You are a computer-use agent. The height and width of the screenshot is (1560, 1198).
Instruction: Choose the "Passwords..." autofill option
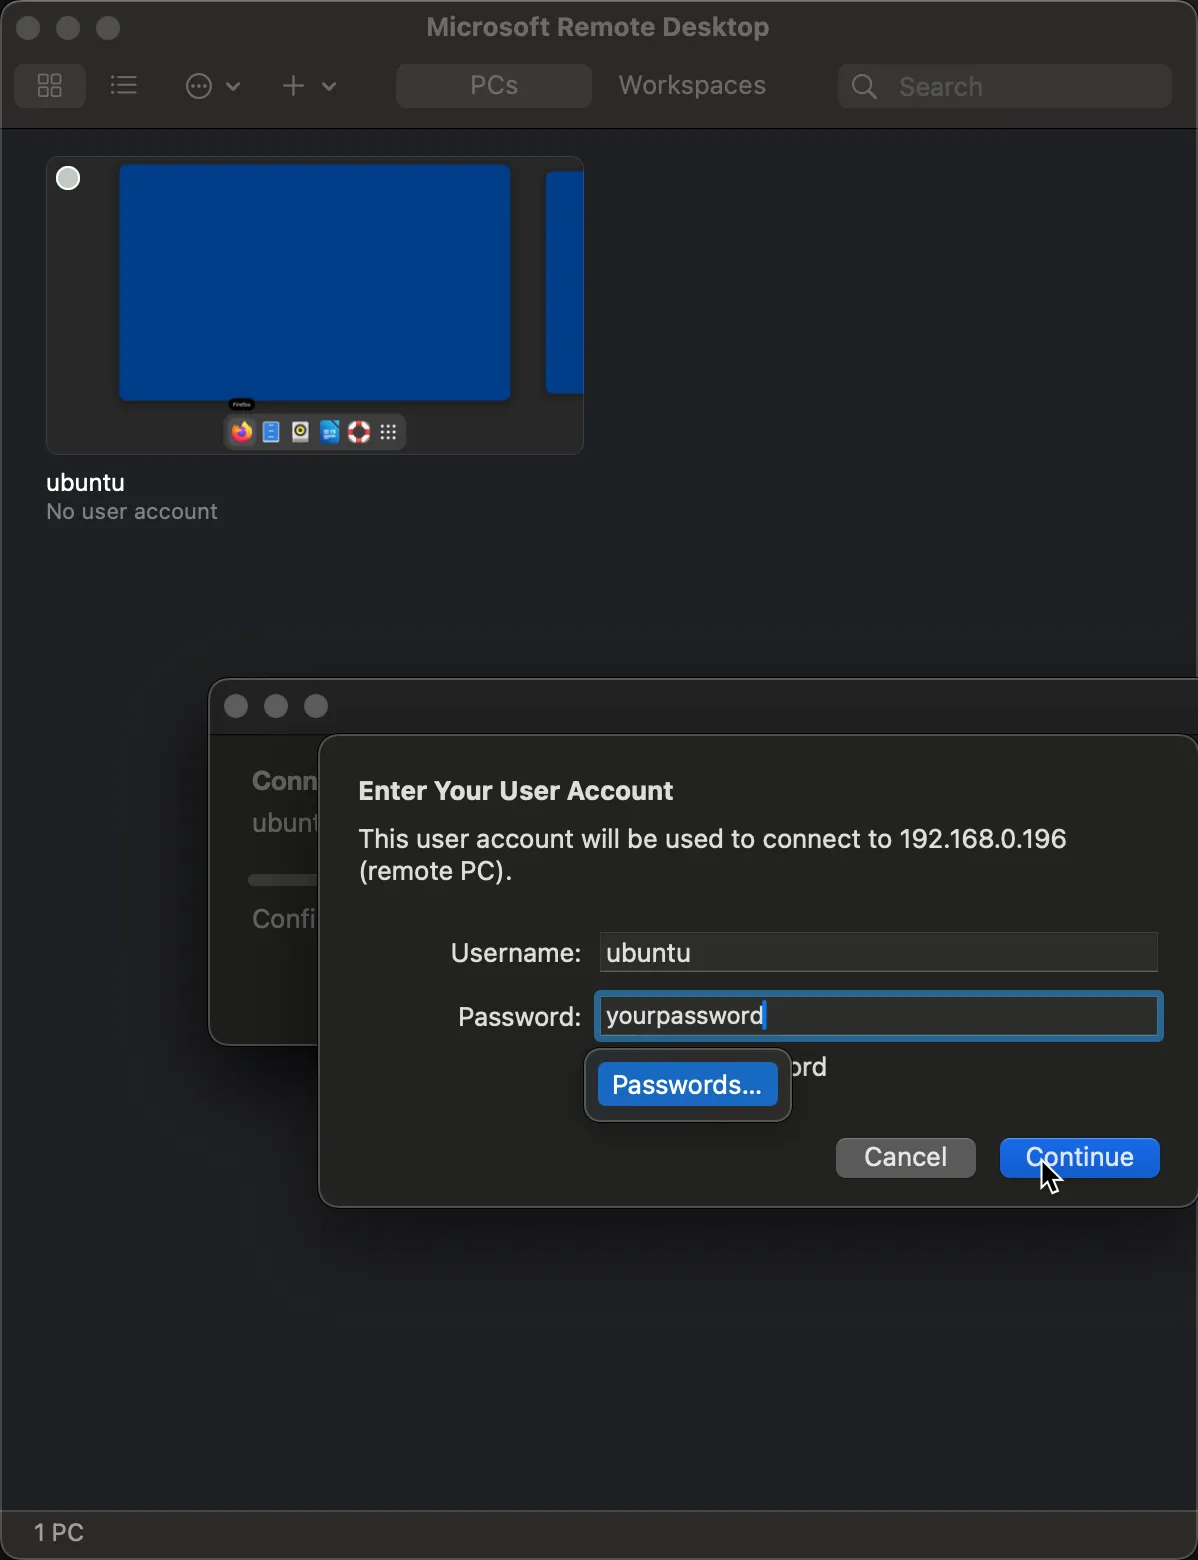[x=688, y=1085]
